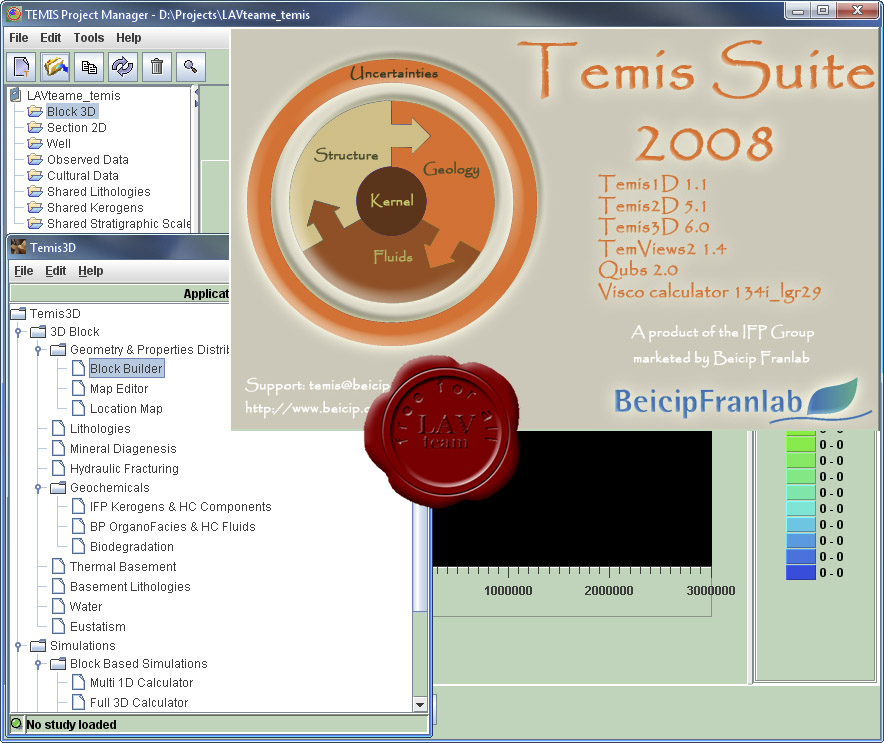
Task: Select BP OrganoFacies & HC Fluids item
Action: (173, 526)
